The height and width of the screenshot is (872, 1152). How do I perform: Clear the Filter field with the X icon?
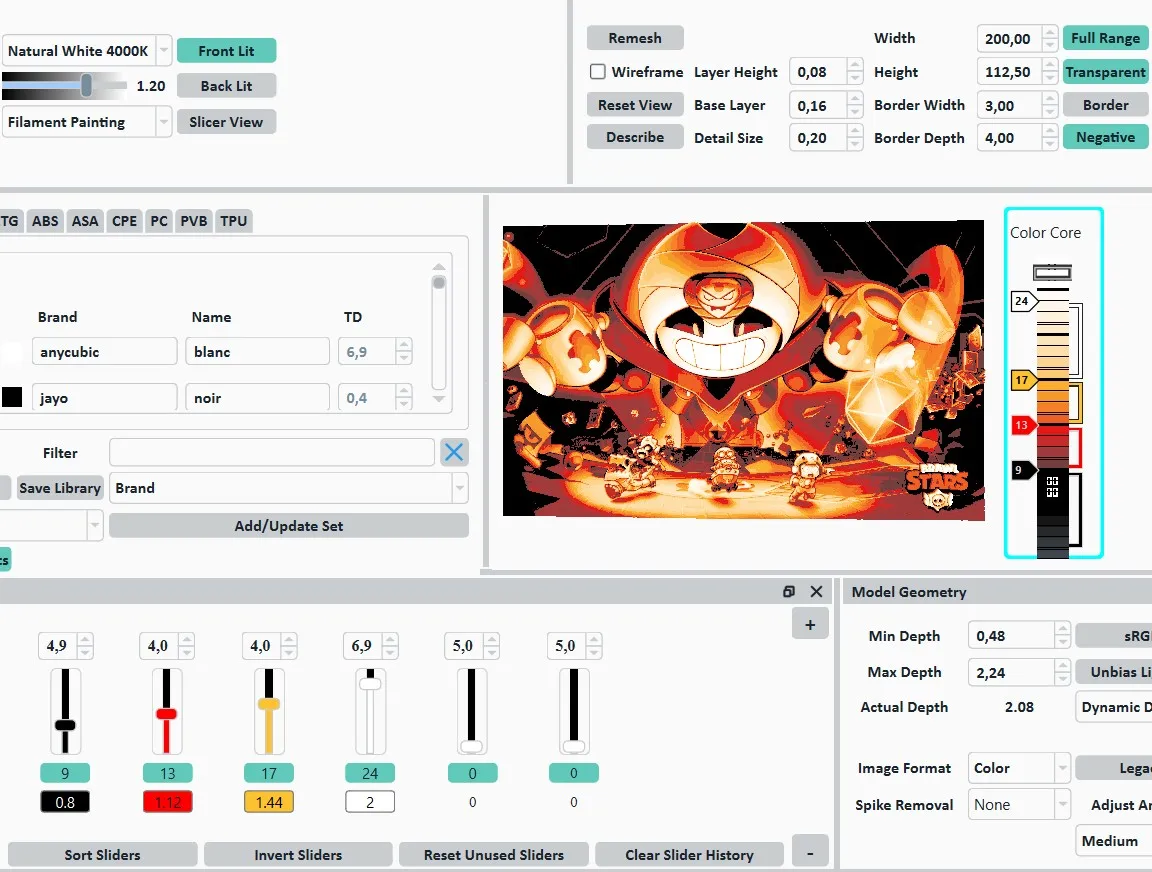pos(454,452)
